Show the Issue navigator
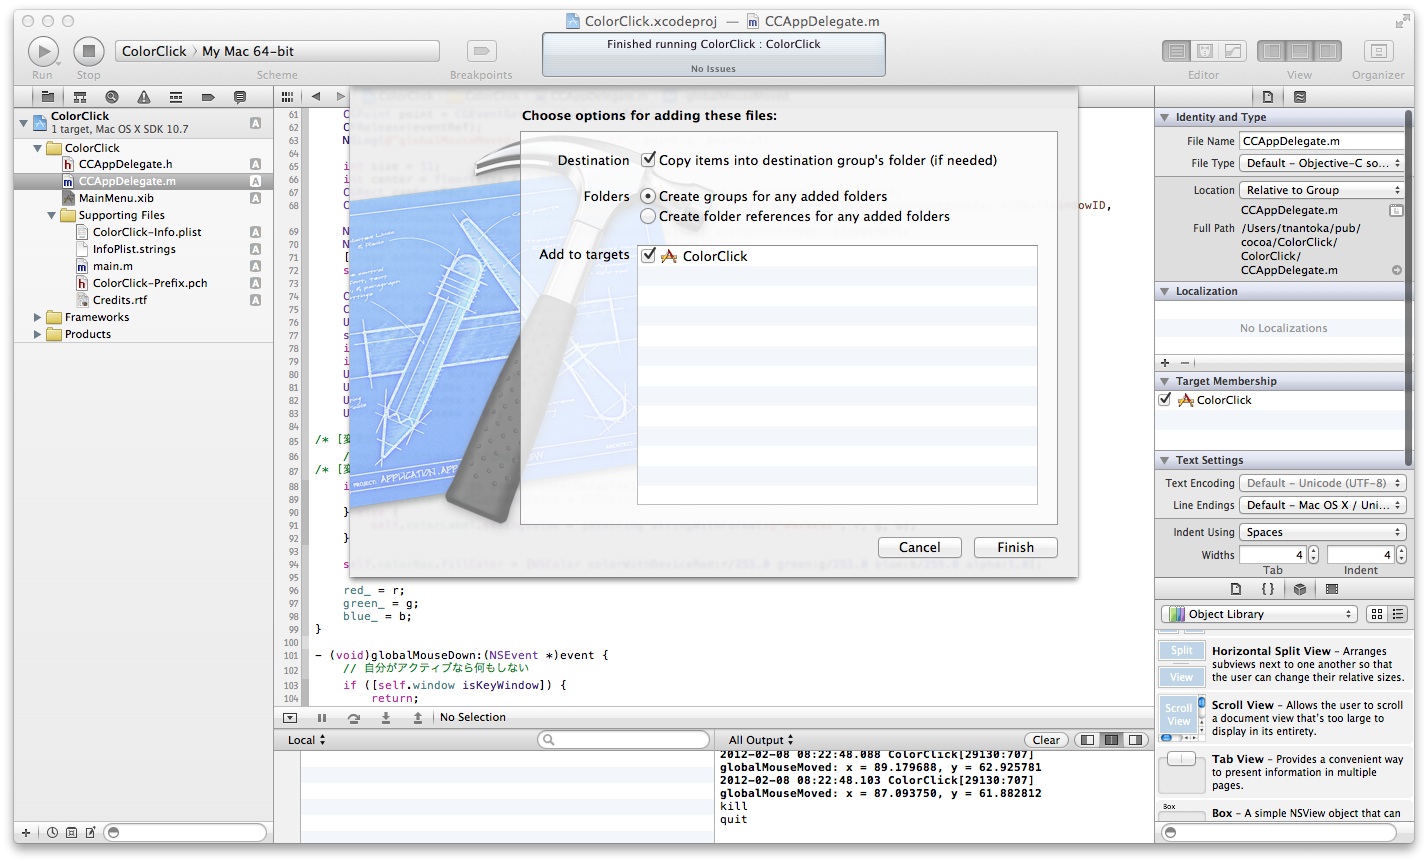The image size is (1428, 863). [x=144, y=97]
